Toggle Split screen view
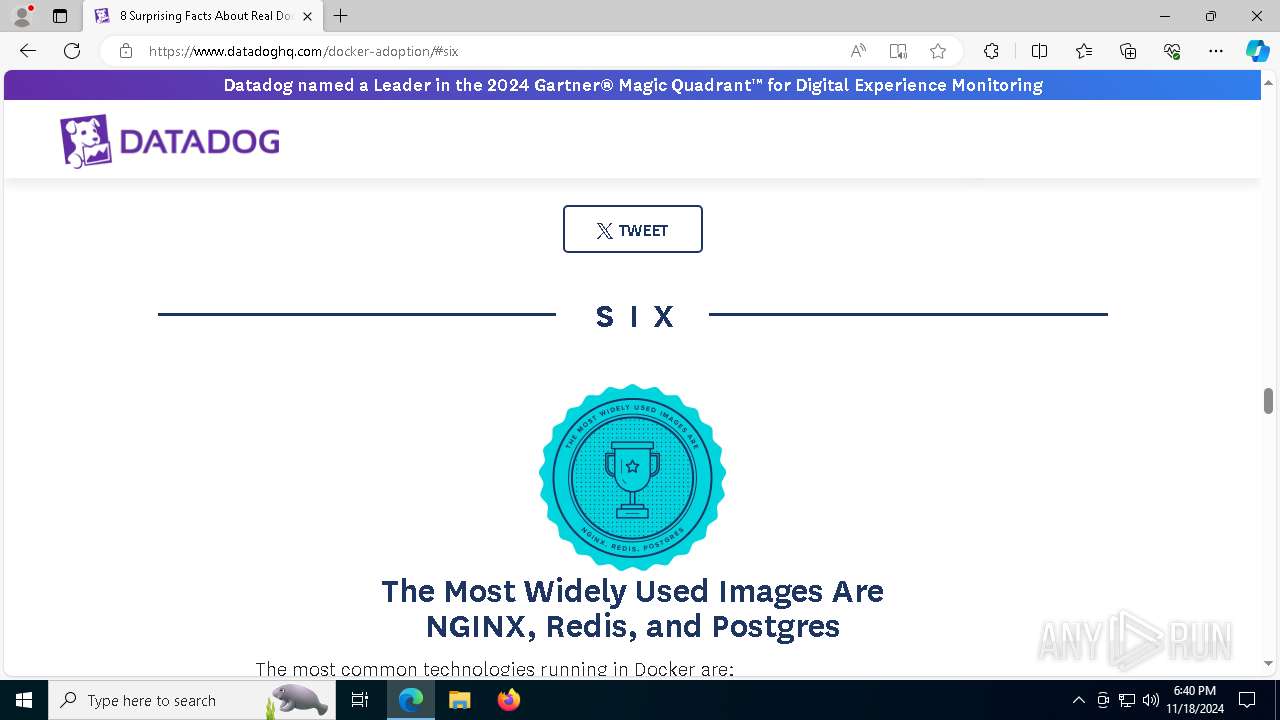 1039,51
